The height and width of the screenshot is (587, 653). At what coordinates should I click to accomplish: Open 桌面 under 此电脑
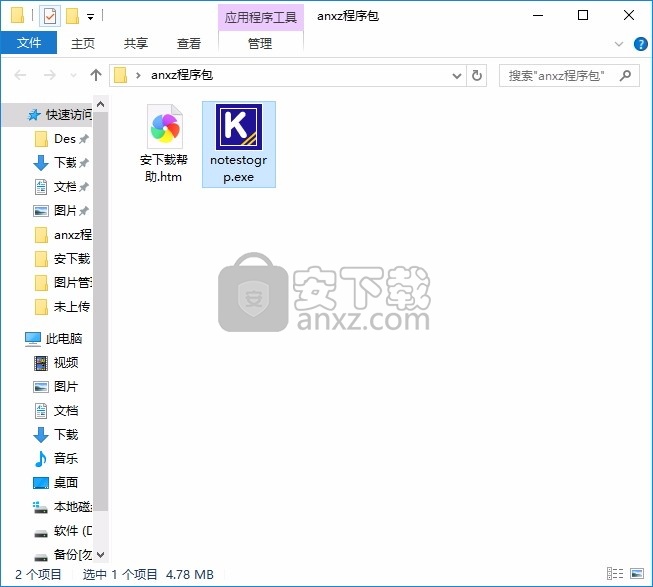[54, 483]
